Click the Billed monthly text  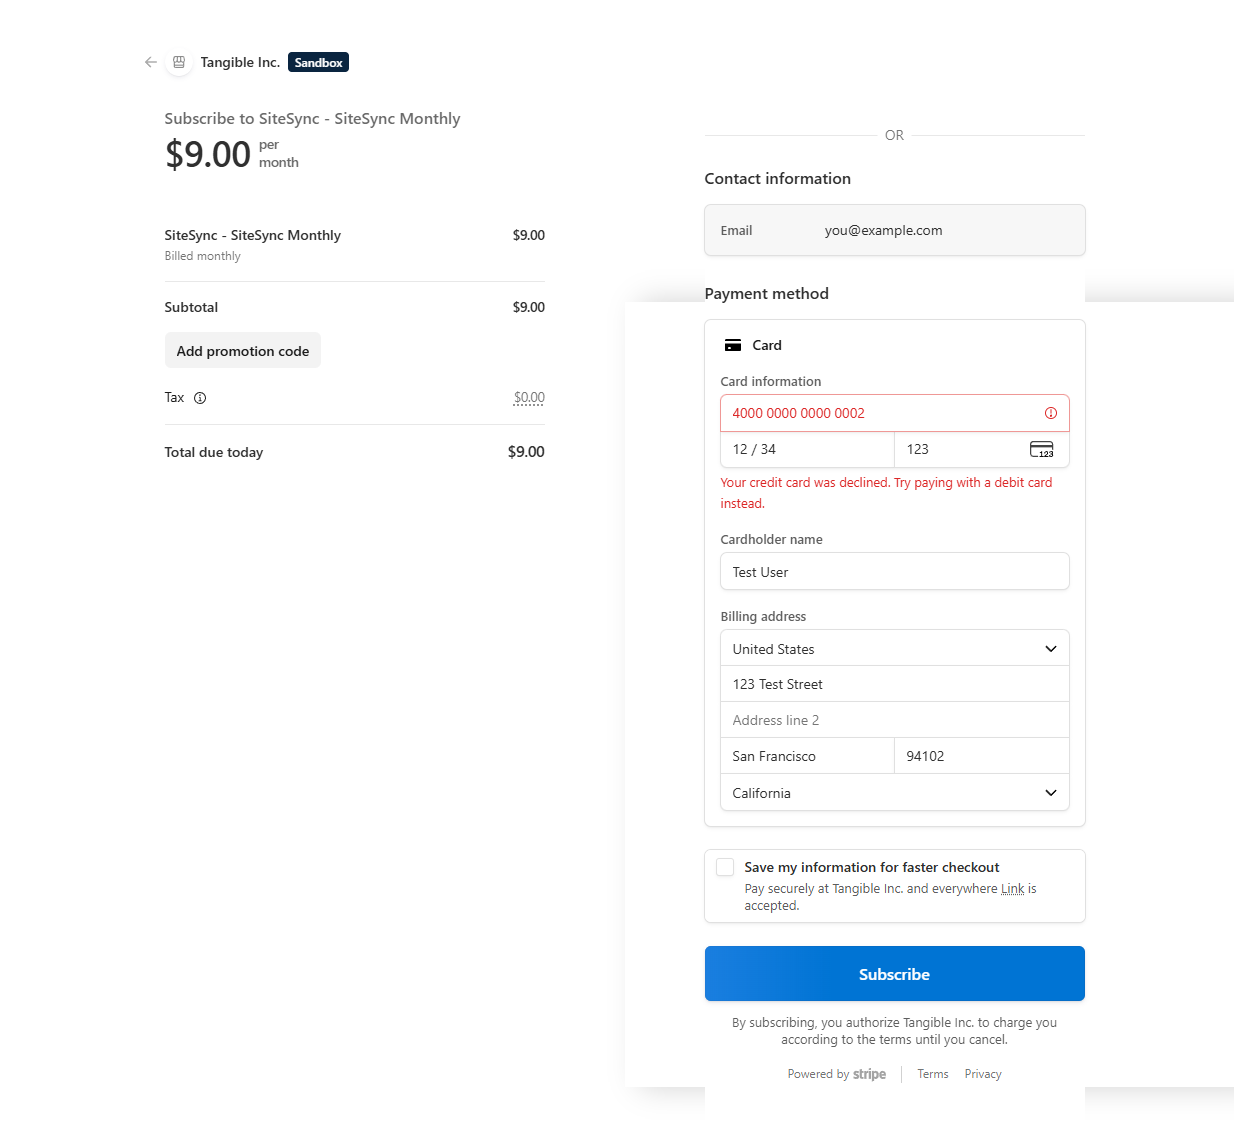click(203, 256)
